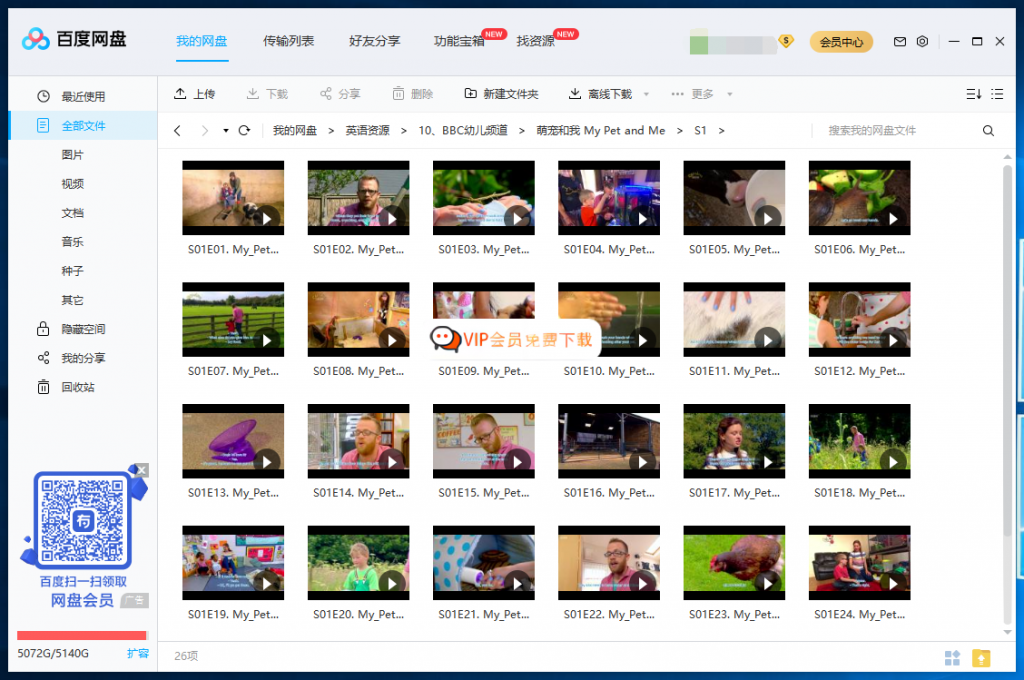Click the upload 上传 button
Image resolution: width=1024 pixels, height=680 pixels.
point(194,94)
